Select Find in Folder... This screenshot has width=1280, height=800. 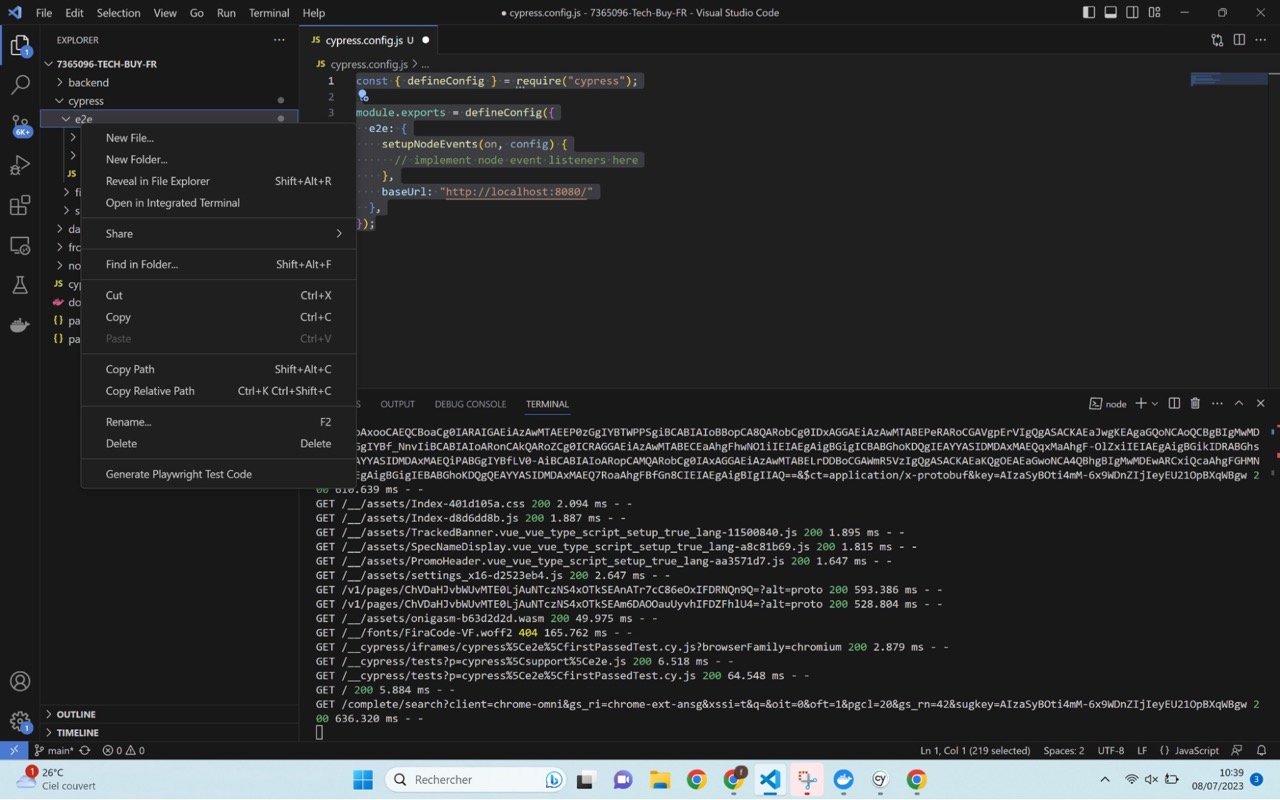coord(218,265)
